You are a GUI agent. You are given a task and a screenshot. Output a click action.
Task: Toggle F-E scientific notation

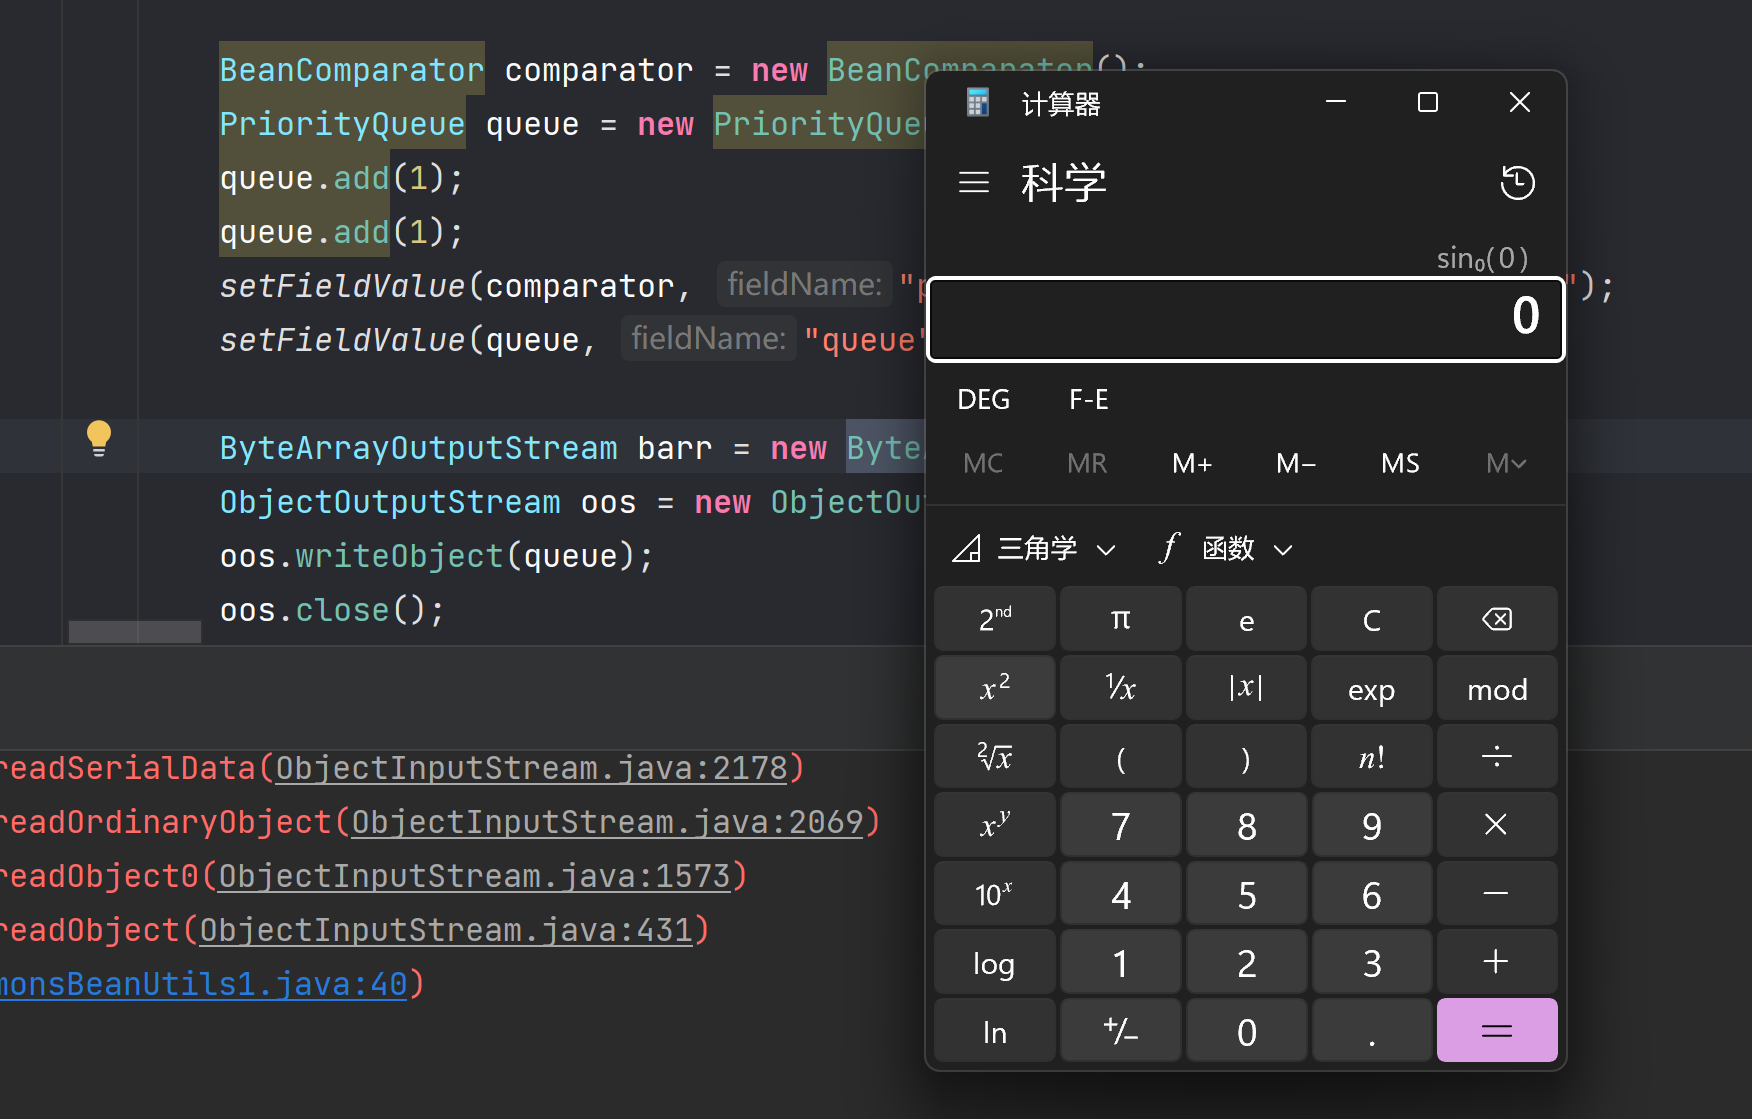point(1089,400)
